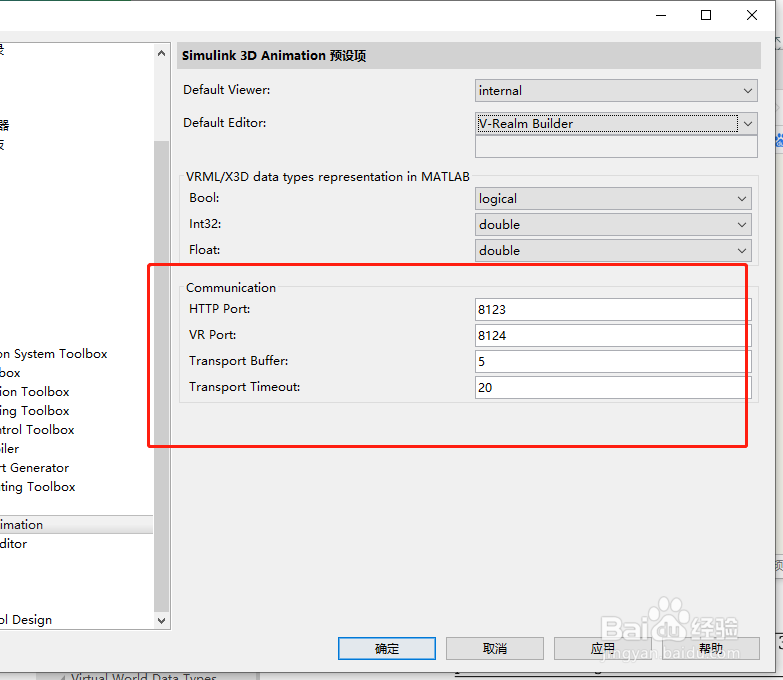Click the tree panel scroll up arrow

(x=161, y=53)
